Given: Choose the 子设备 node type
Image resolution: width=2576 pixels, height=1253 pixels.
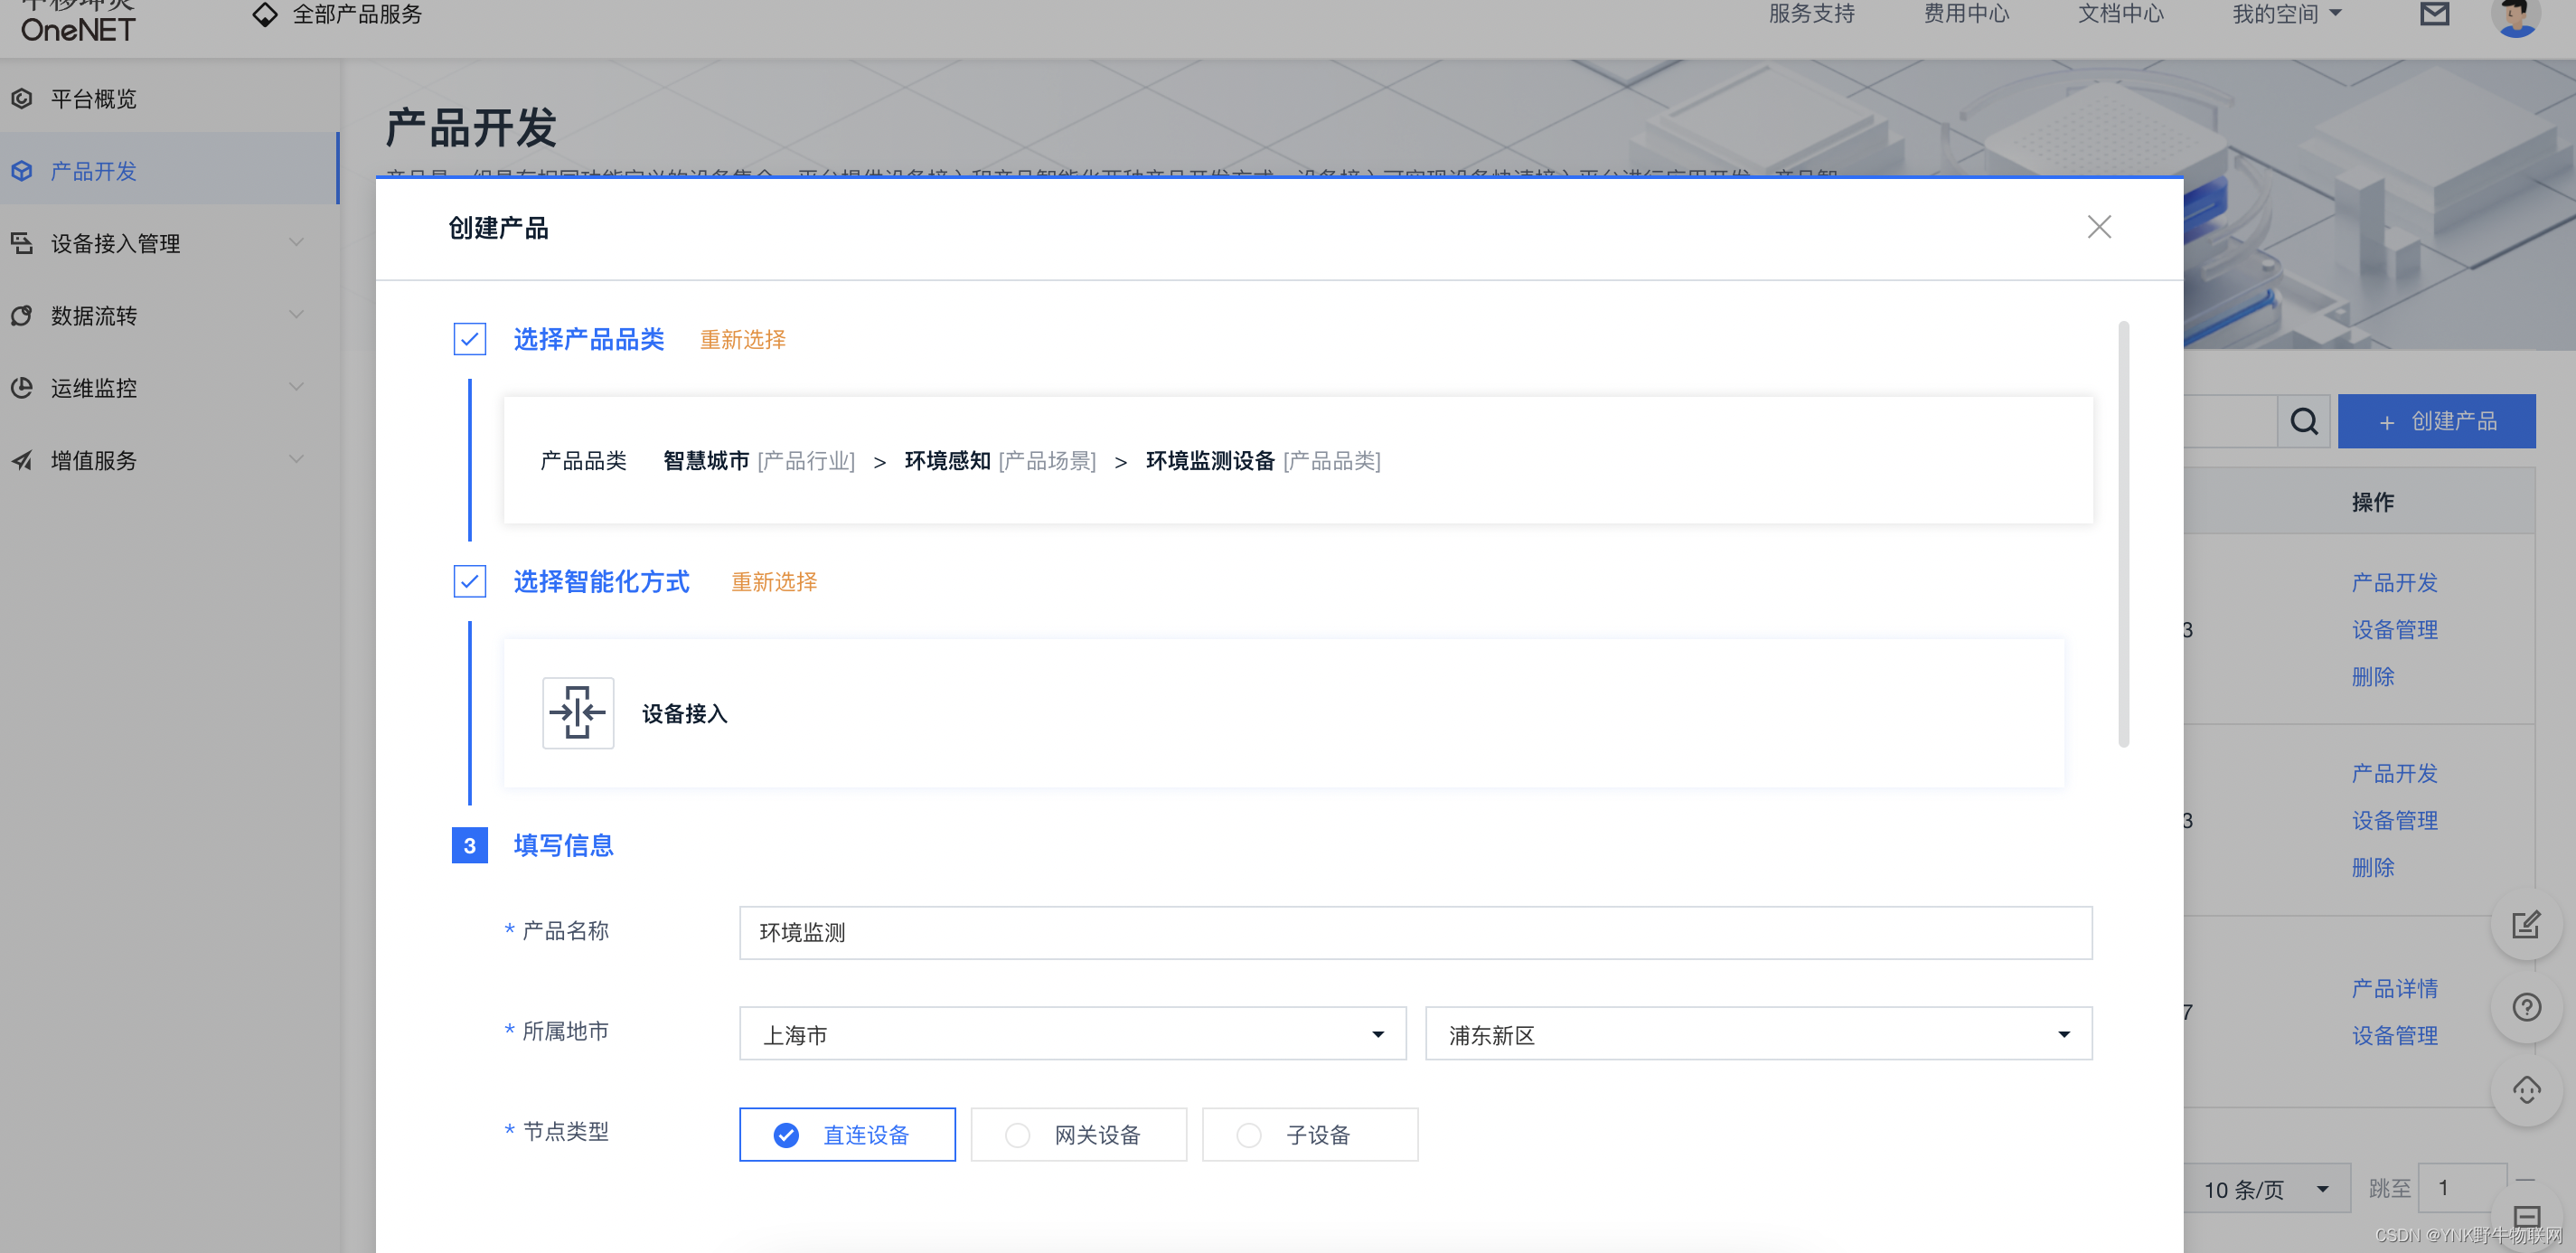Looking at the screenshot, I should (1309, 1135).
